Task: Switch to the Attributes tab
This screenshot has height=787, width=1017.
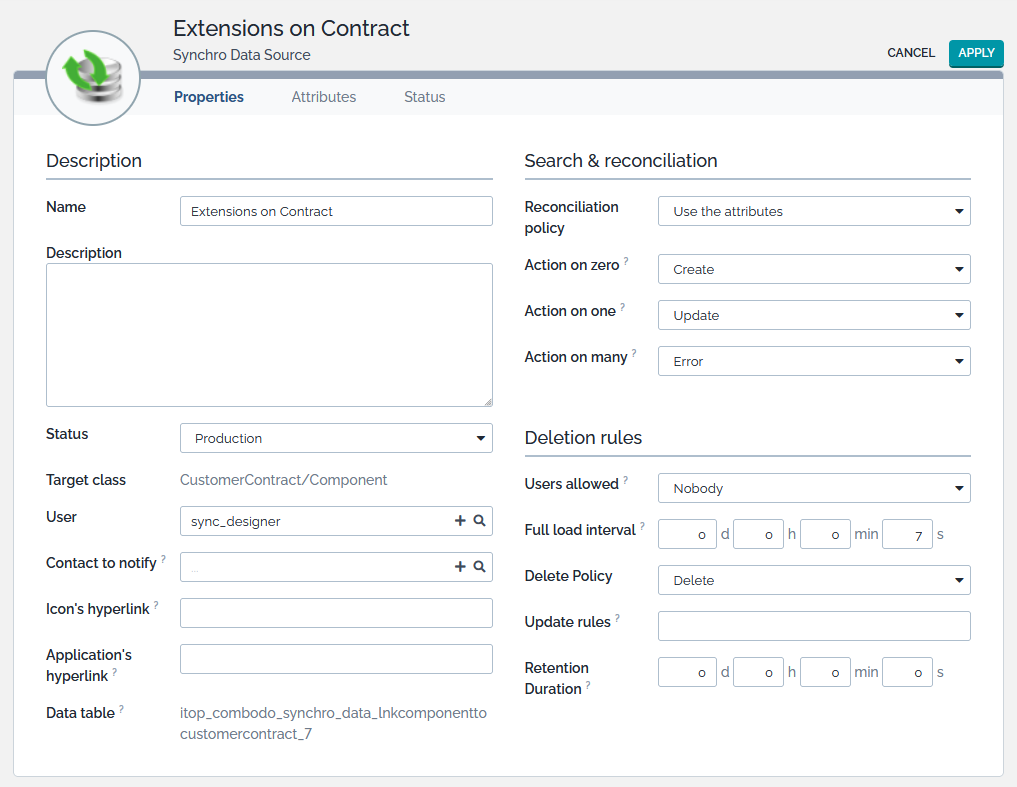Action: click(x=324, y=97)
